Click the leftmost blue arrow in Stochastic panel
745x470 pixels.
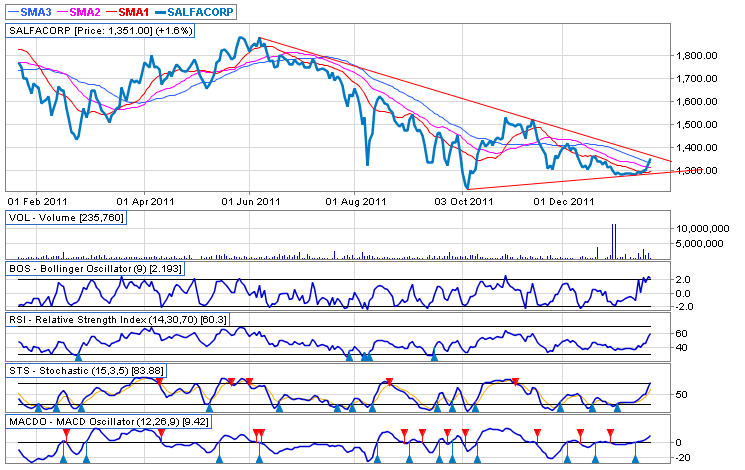point(38,407)
